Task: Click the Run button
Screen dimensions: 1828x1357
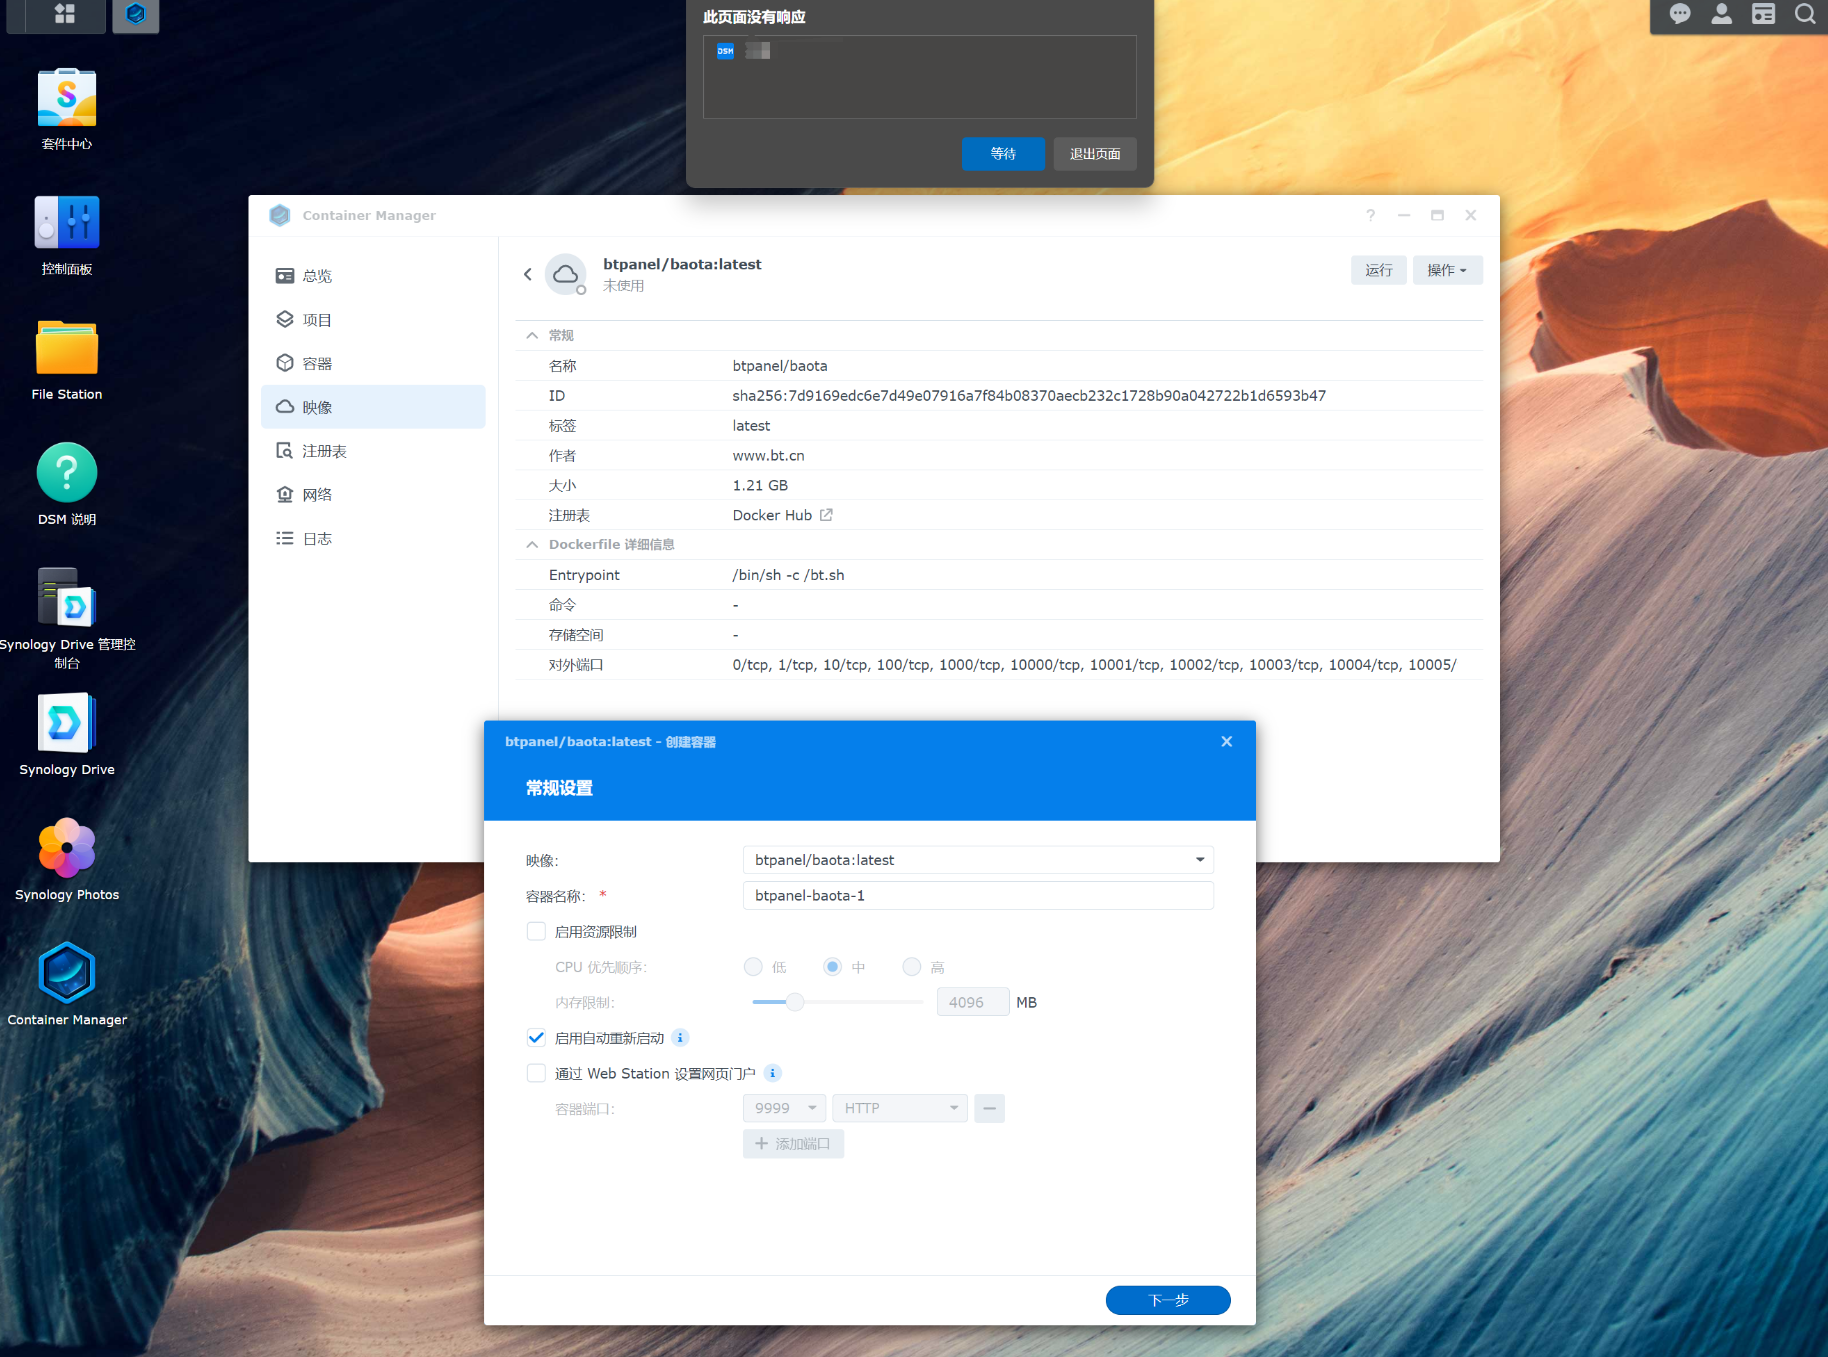Action: tap(1378, 270)
